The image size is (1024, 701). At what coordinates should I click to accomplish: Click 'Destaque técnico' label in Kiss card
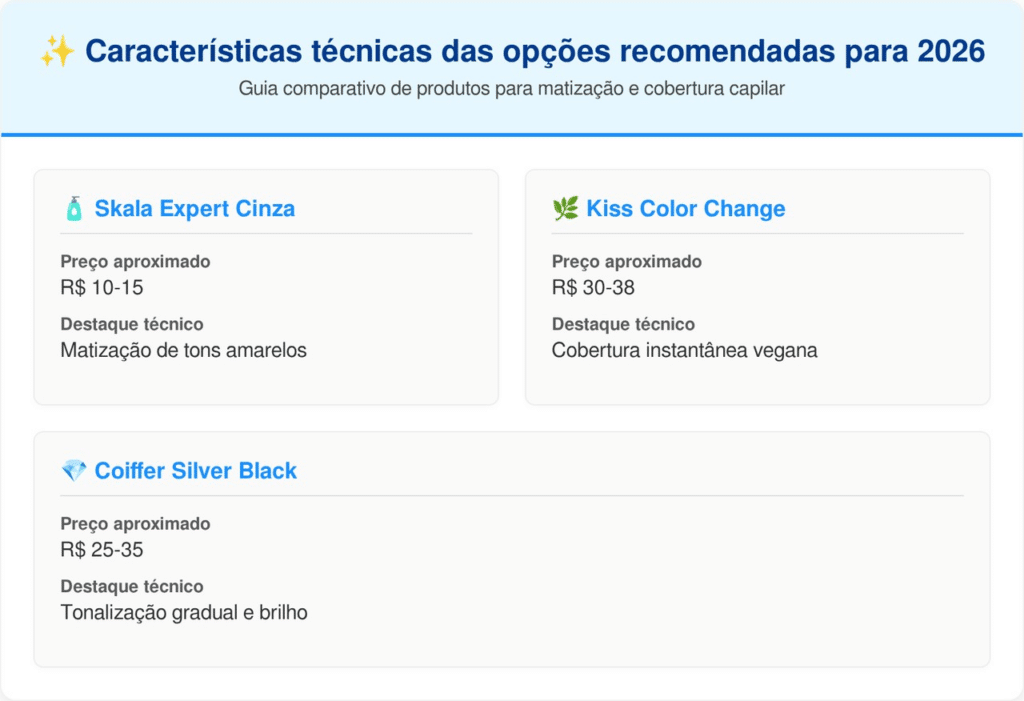pos(623,324)
